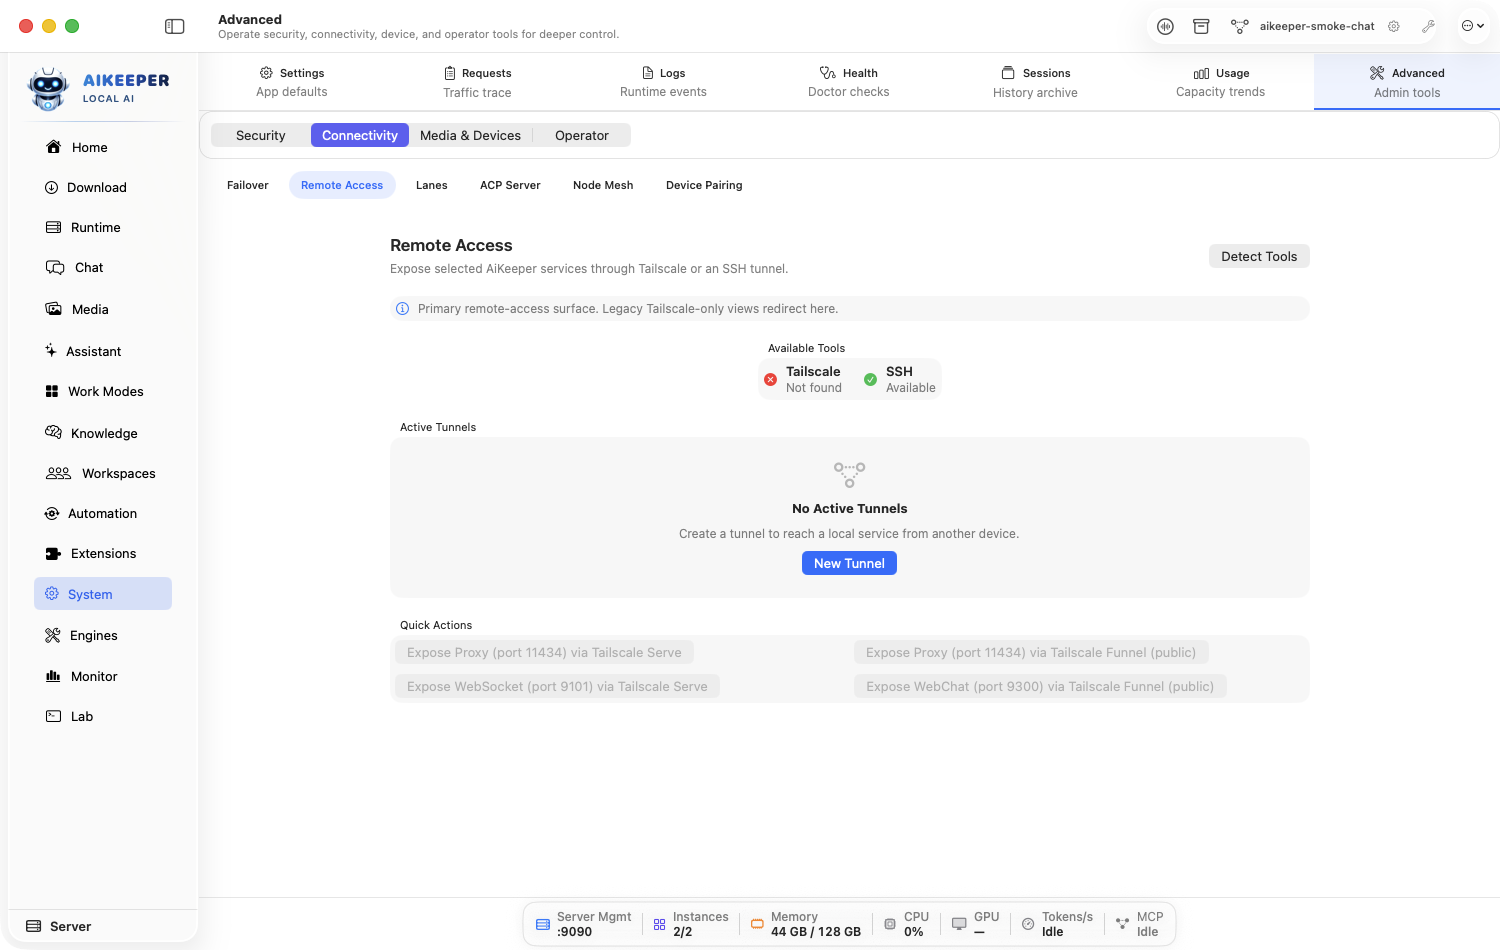
Task: Click the Server Mgmt :9090 status item
Action: pyautogui.click(x=584, y=924)
